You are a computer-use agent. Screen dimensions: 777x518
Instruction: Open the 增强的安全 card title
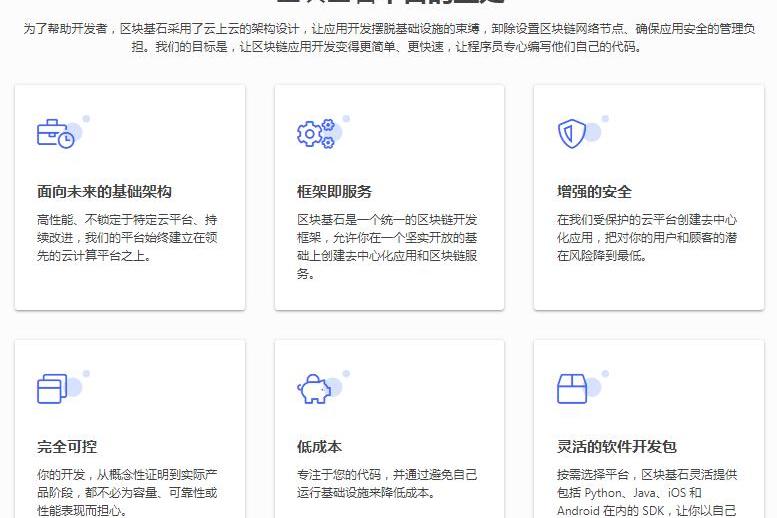[x=594, y=192]
